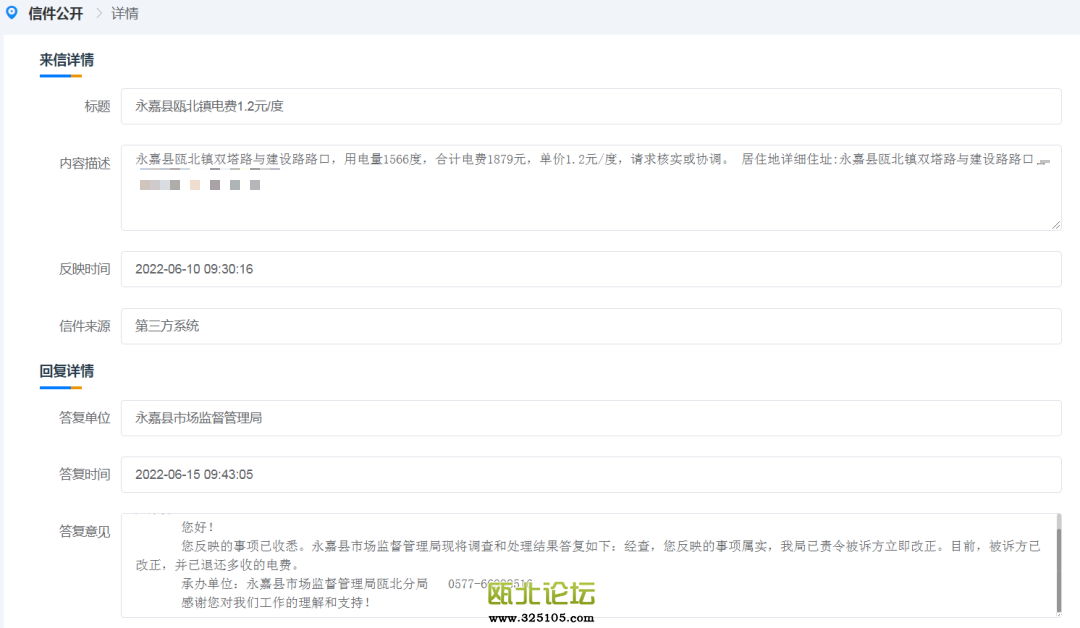
Task: Click the blue location pin icon
Action: [x=12, y=13]
